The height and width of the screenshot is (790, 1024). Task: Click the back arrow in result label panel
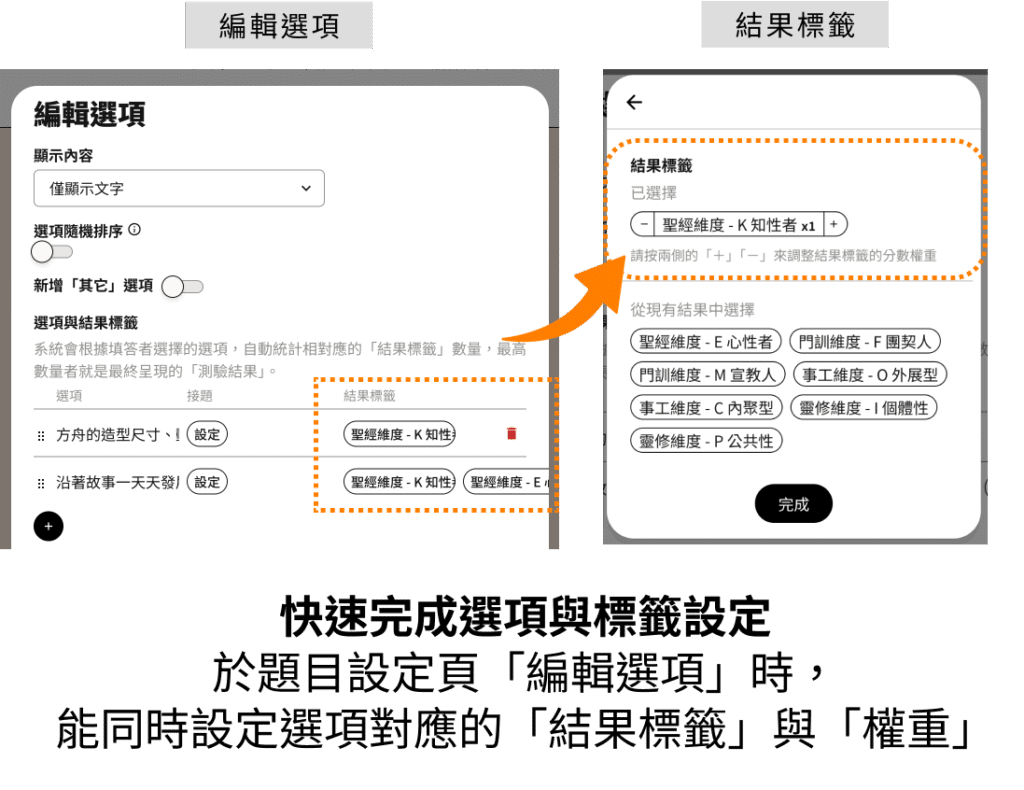pos(634,102)
